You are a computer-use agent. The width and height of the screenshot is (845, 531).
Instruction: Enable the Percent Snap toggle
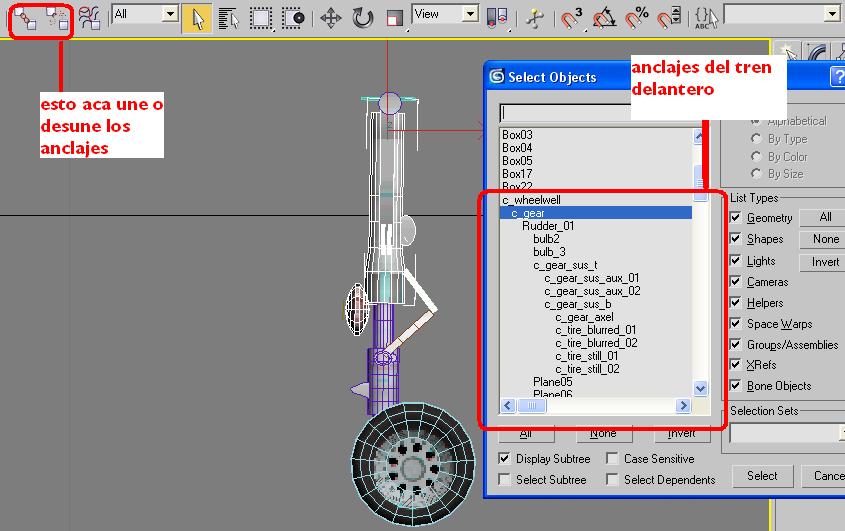coord(636,17)
